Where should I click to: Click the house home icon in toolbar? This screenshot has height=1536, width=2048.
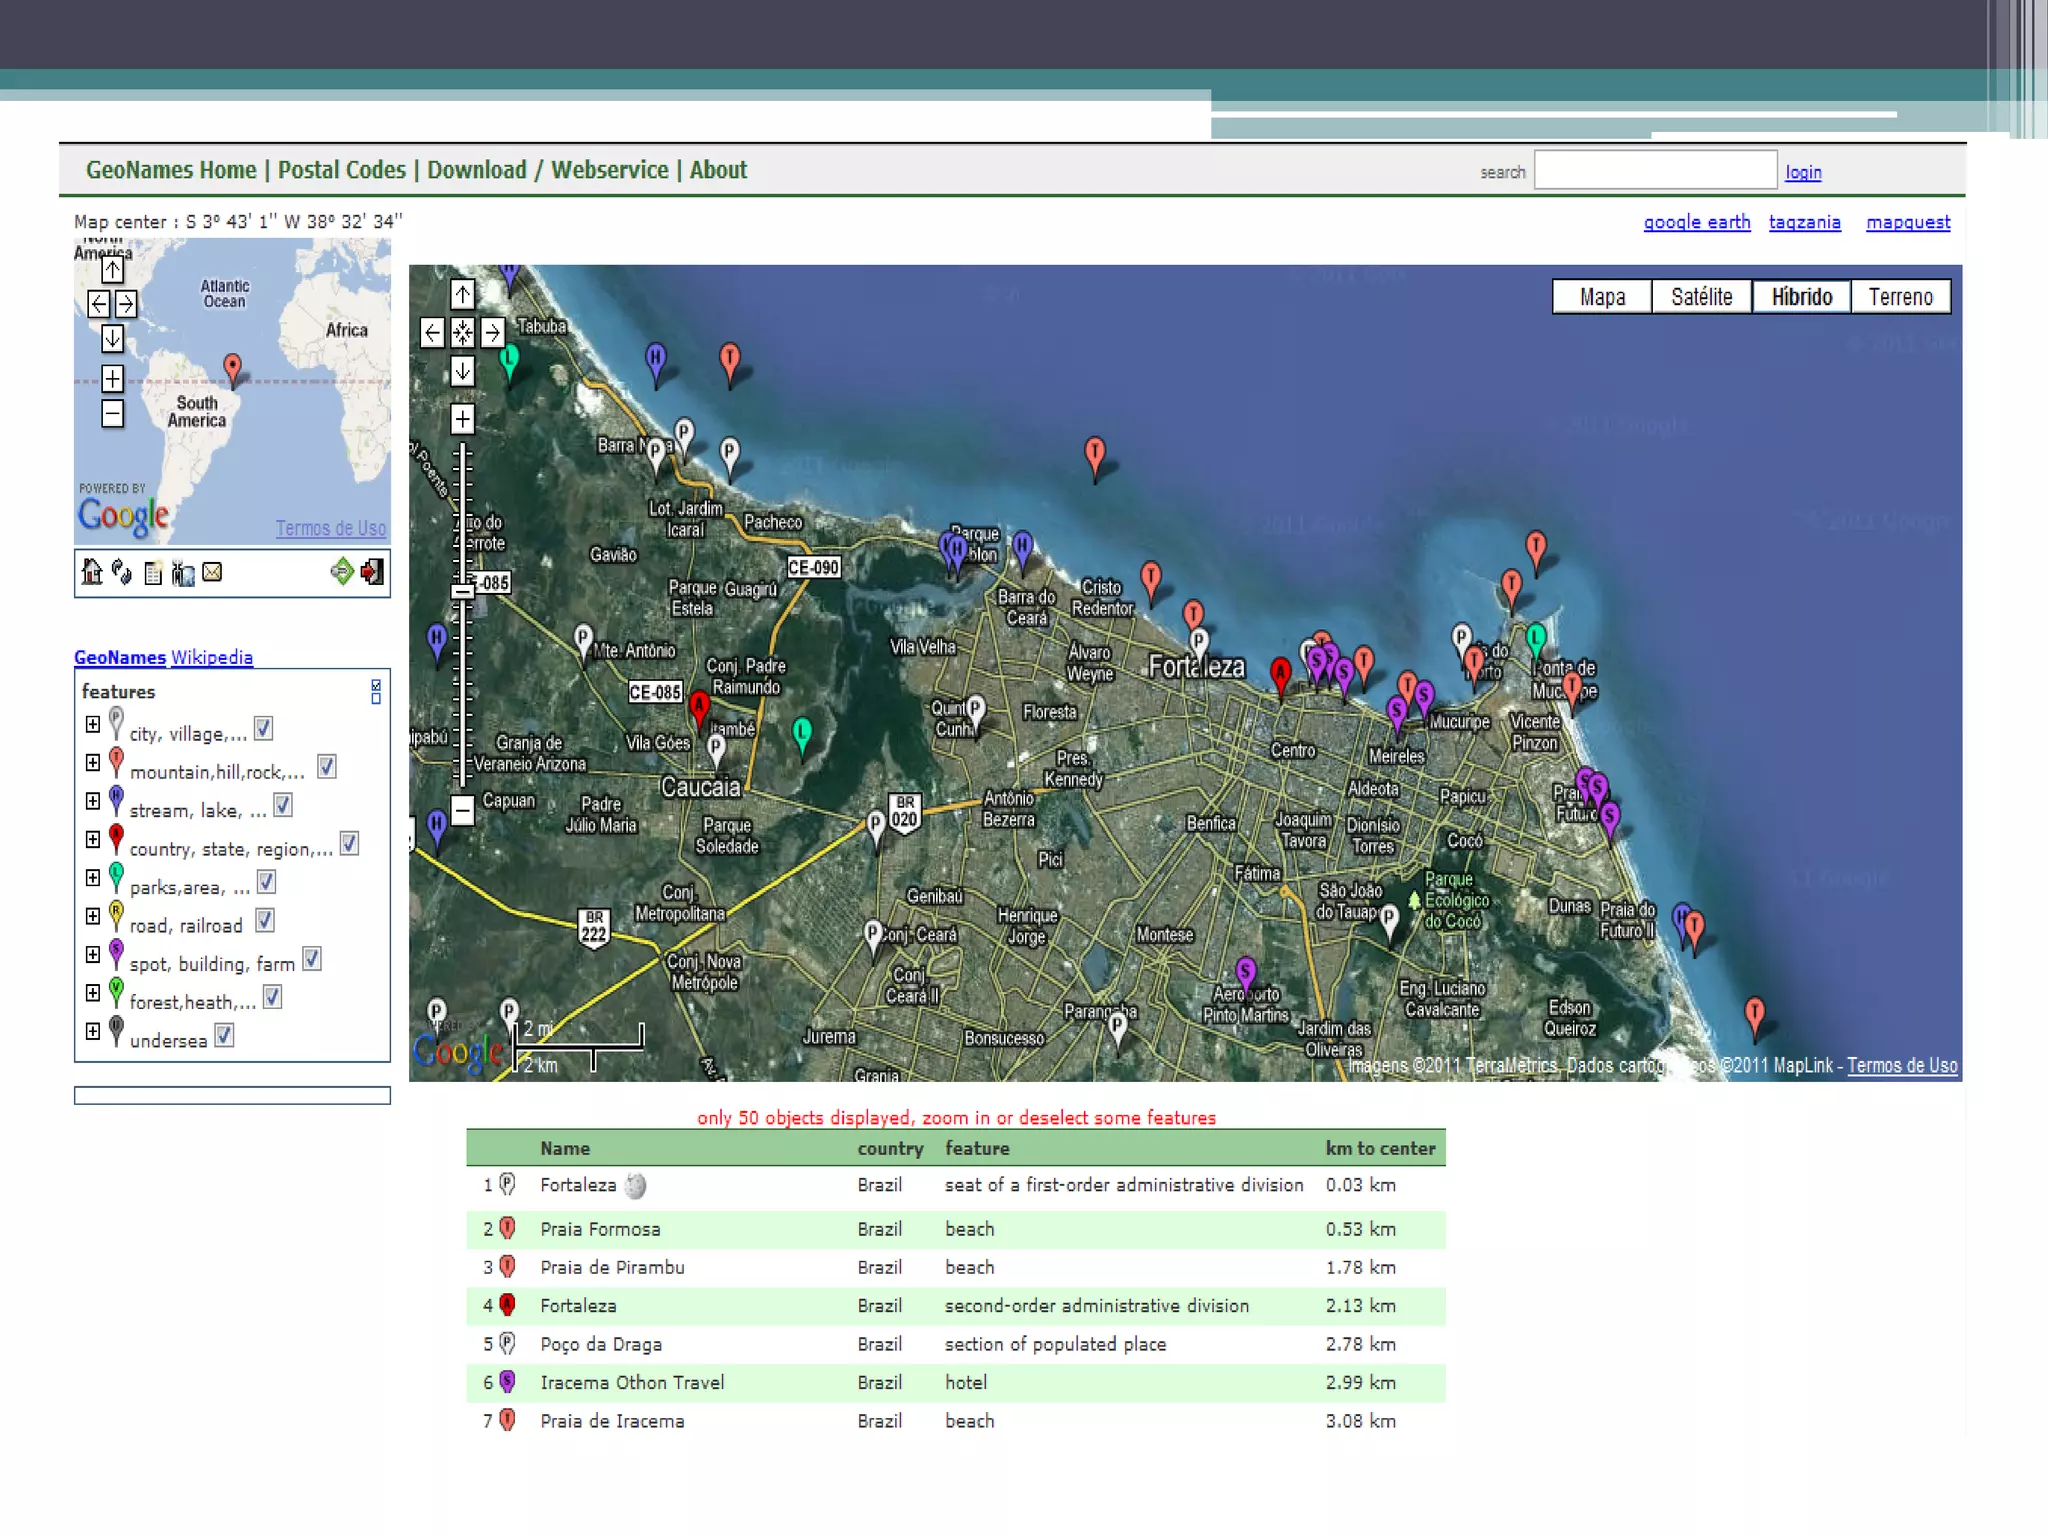tap(92, 572)
